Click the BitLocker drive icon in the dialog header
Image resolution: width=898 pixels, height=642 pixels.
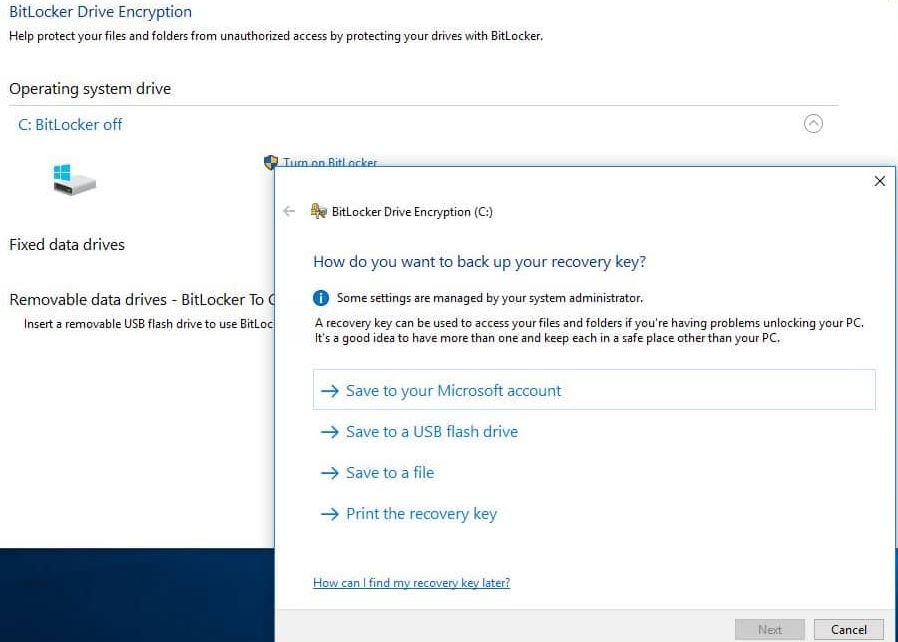click(320, 211)
